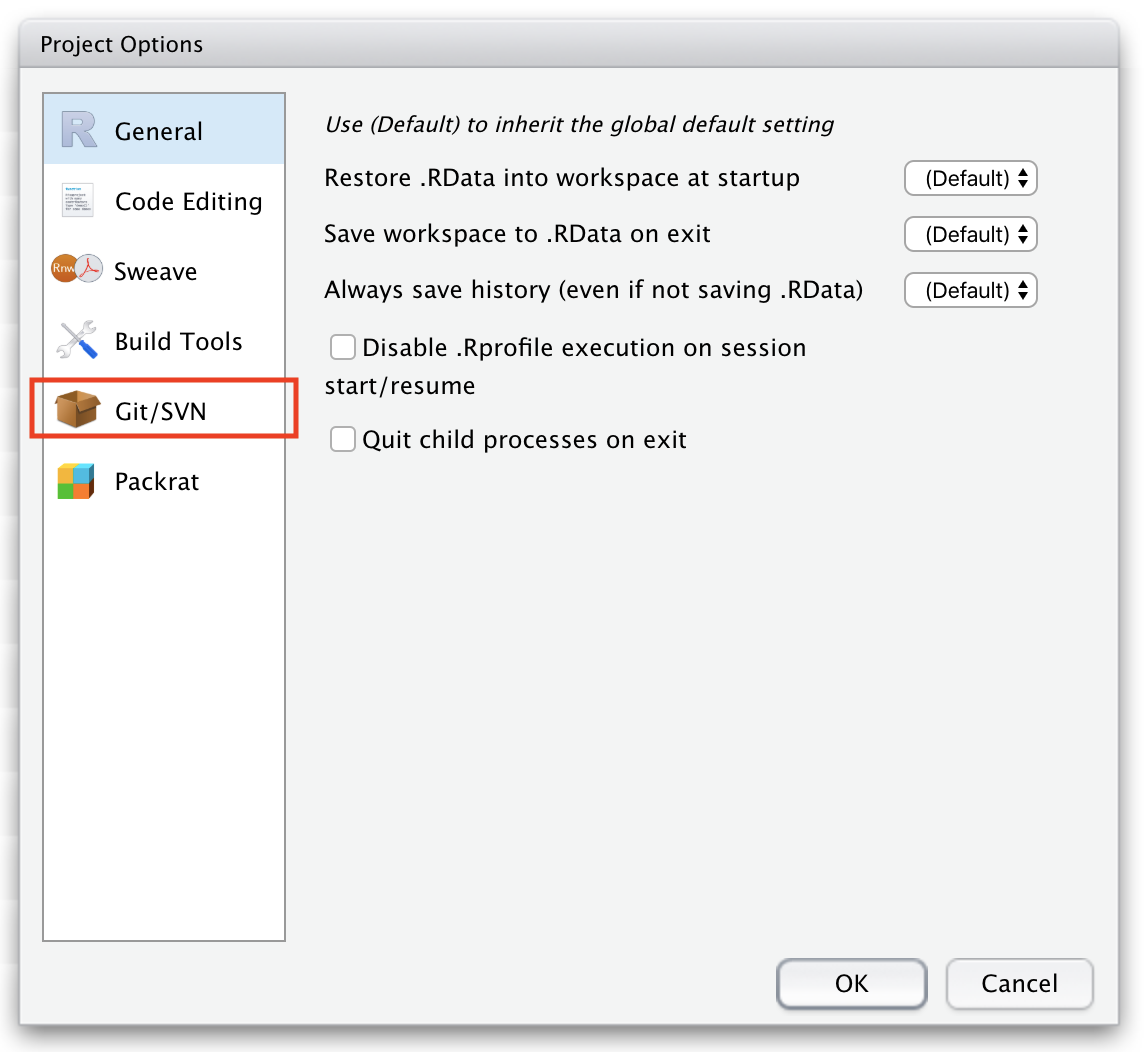Image resolution: width=1144 pixels, height=1052 pixels.
Task: Expand the Save workspace to .RData dropdown
Action: tap(970, 235)
